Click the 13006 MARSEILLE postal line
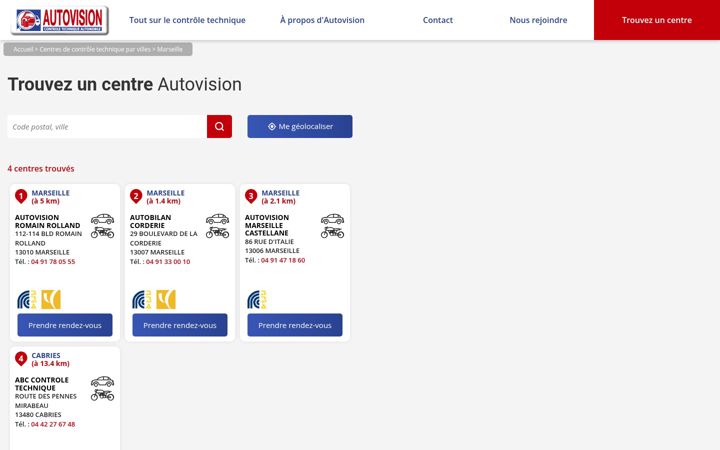The width and height of the screenshot is (720, 450). (272, 251)
